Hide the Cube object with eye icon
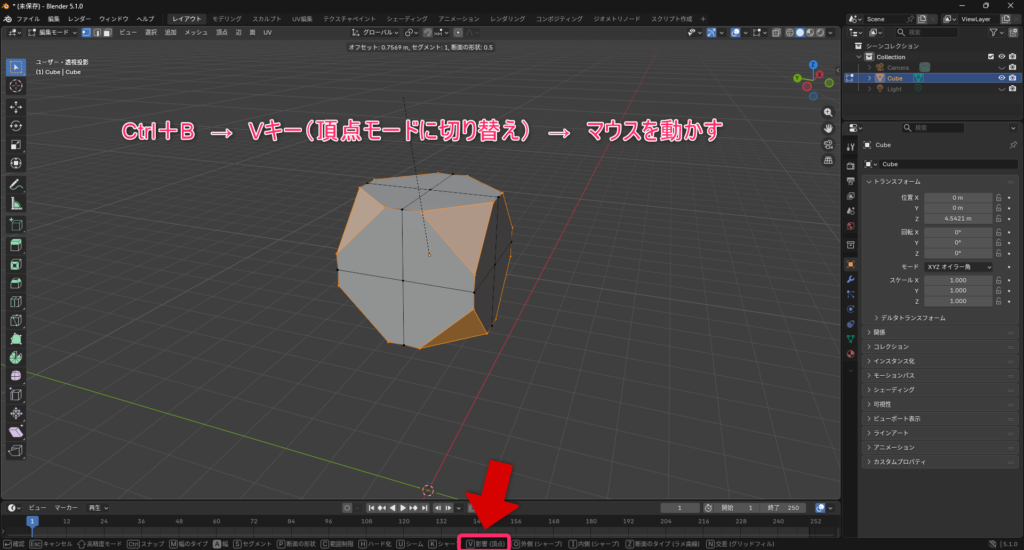 (1001, 77)
